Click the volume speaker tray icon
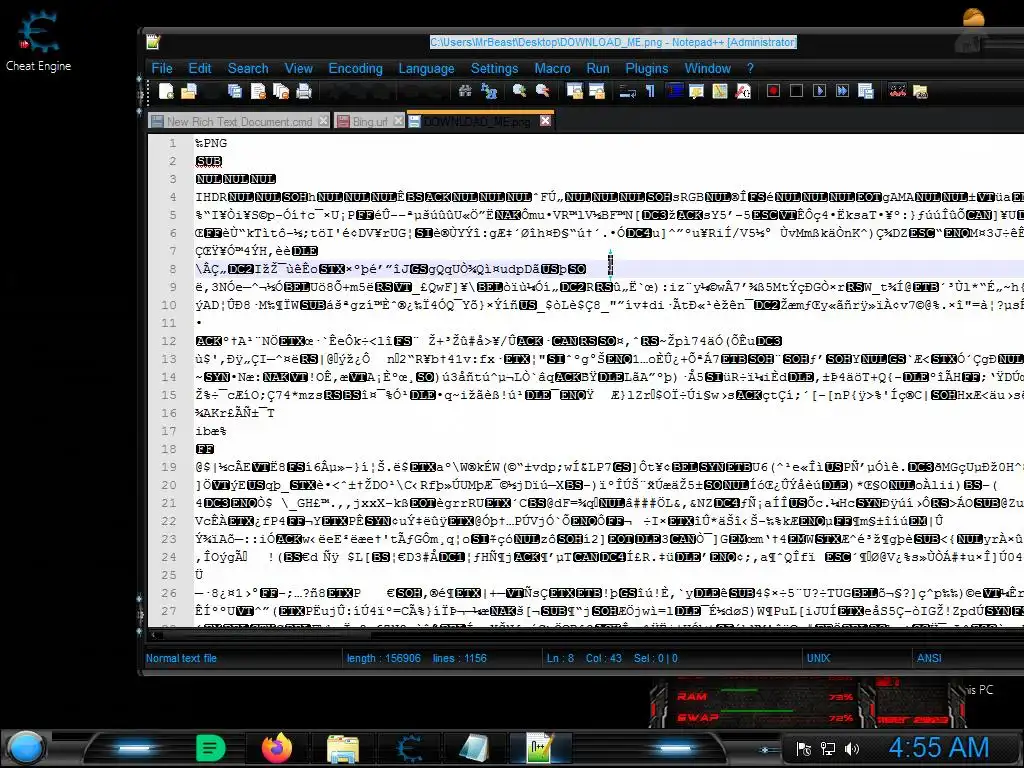Screen dimensions: 1024x768 [852, 749]
